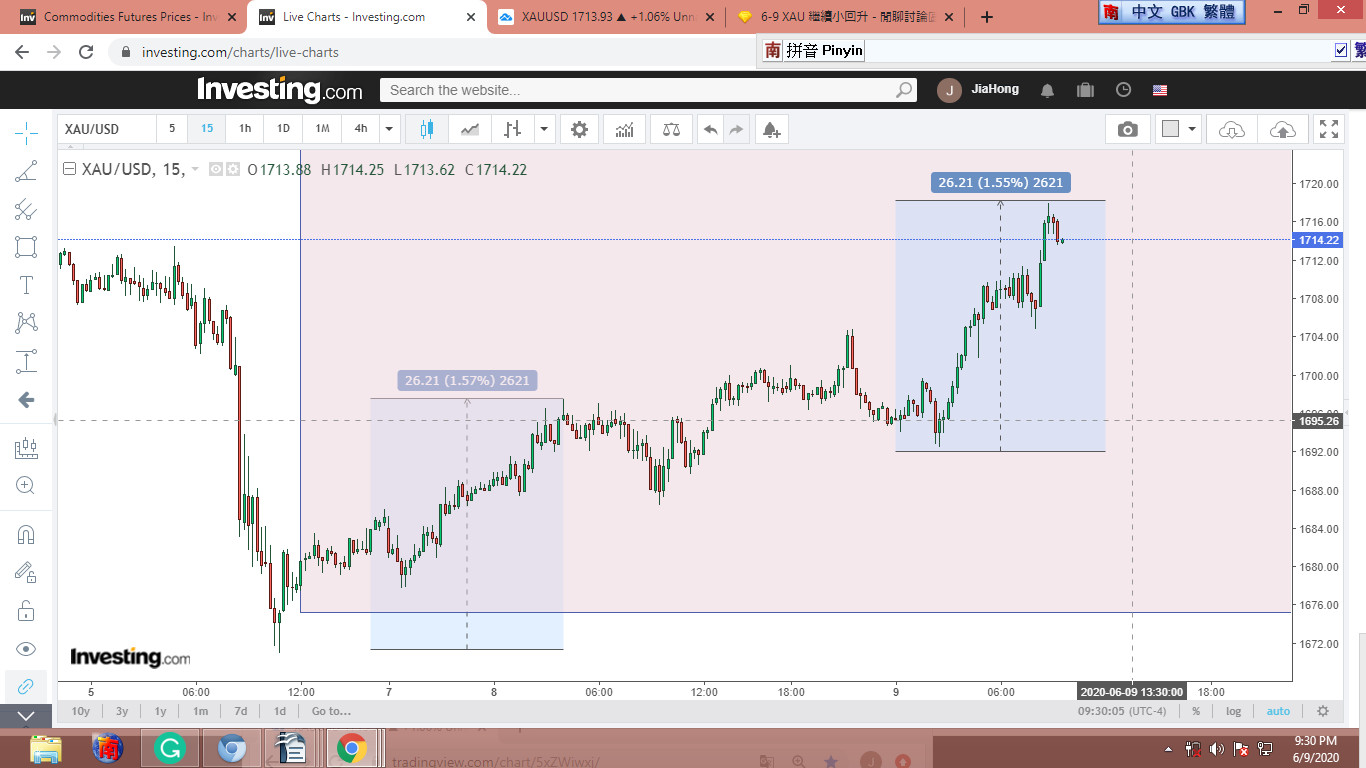Open chart properties gear in top toolbar
Image resolution: width=1366 pixels, height=768 pixels.
(579, 129)
